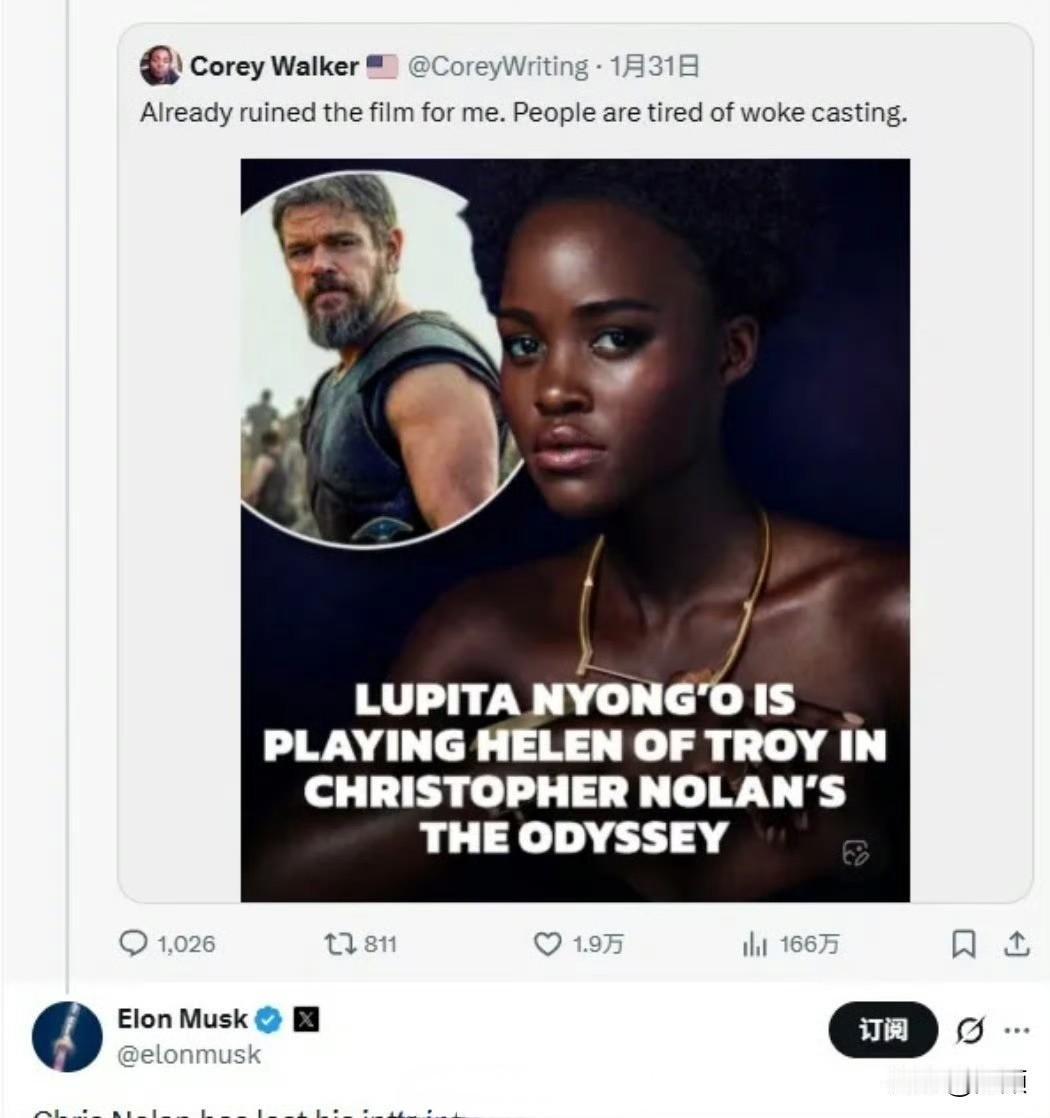Screen dimensions: 1050x1118
Task: Open the view count analytics icon
Action: [754, 944]
